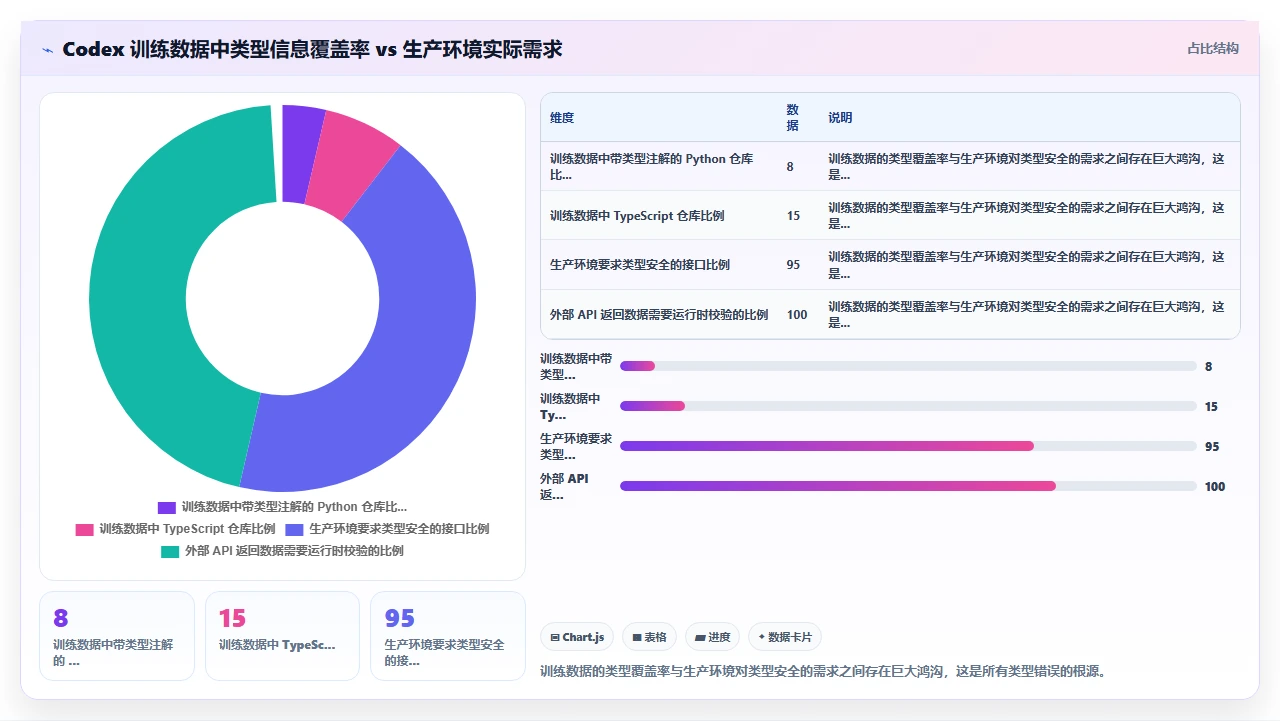Toggle teal 外部 API legend swatch

pos(170,551)
